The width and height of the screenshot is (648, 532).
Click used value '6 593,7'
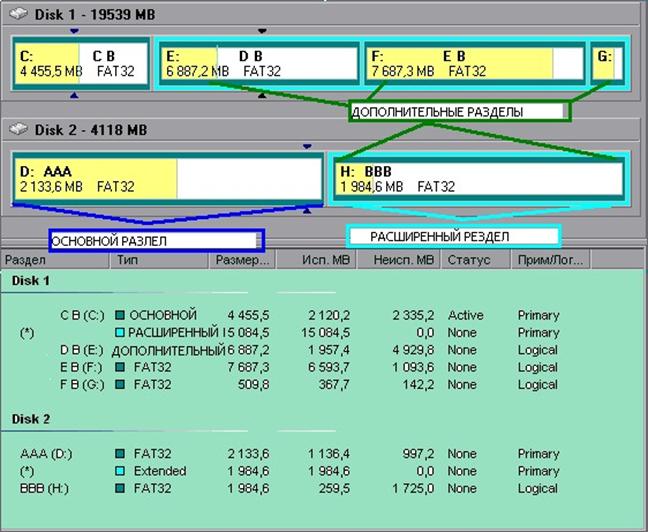coord(329,367)
